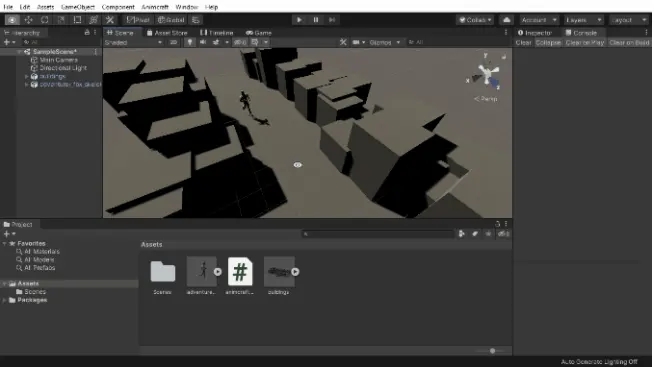Lock the Hierarchy panel
Screen dimensions: 654x367
tap(87, 33)
